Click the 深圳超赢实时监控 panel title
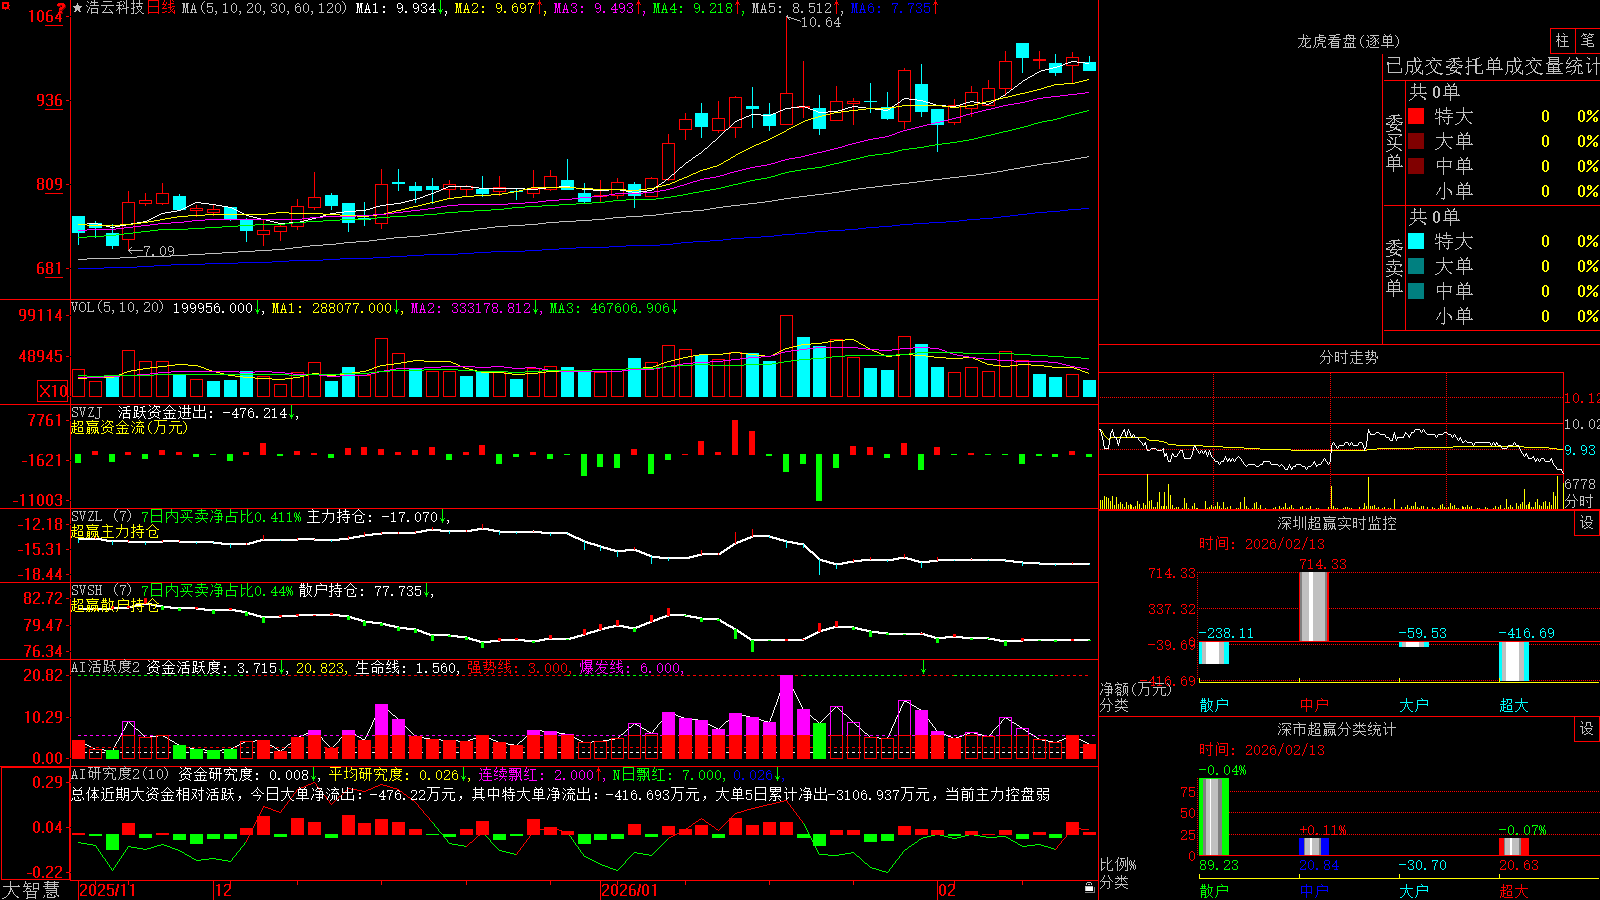Screen dimensions: 1600x900 pos(1337,523)
